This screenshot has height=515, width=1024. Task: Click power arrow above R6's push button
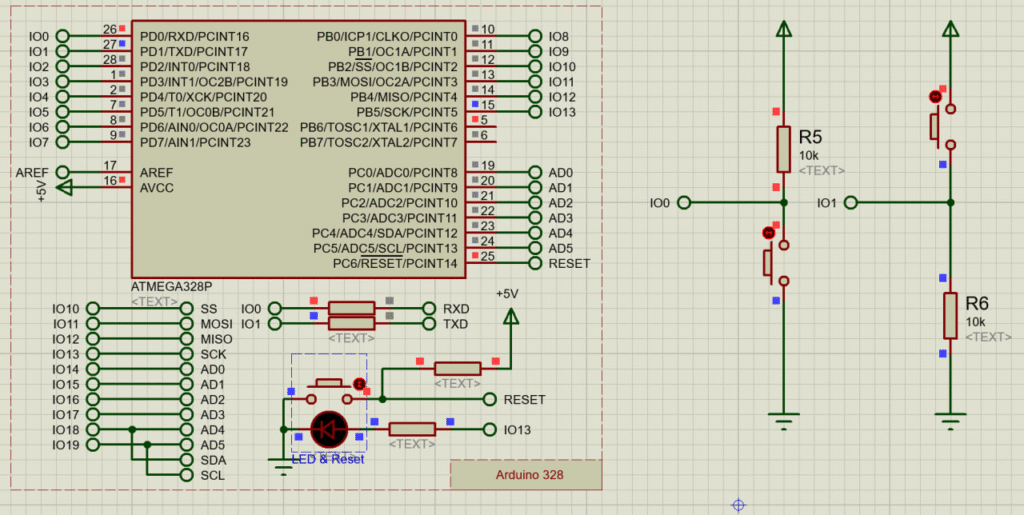click(x=951, y=28)
